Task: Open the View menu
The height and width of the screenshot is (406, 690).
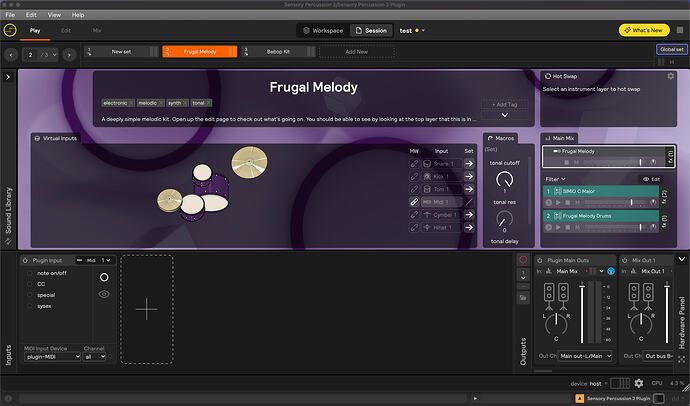Action: [x=54, y=15]
